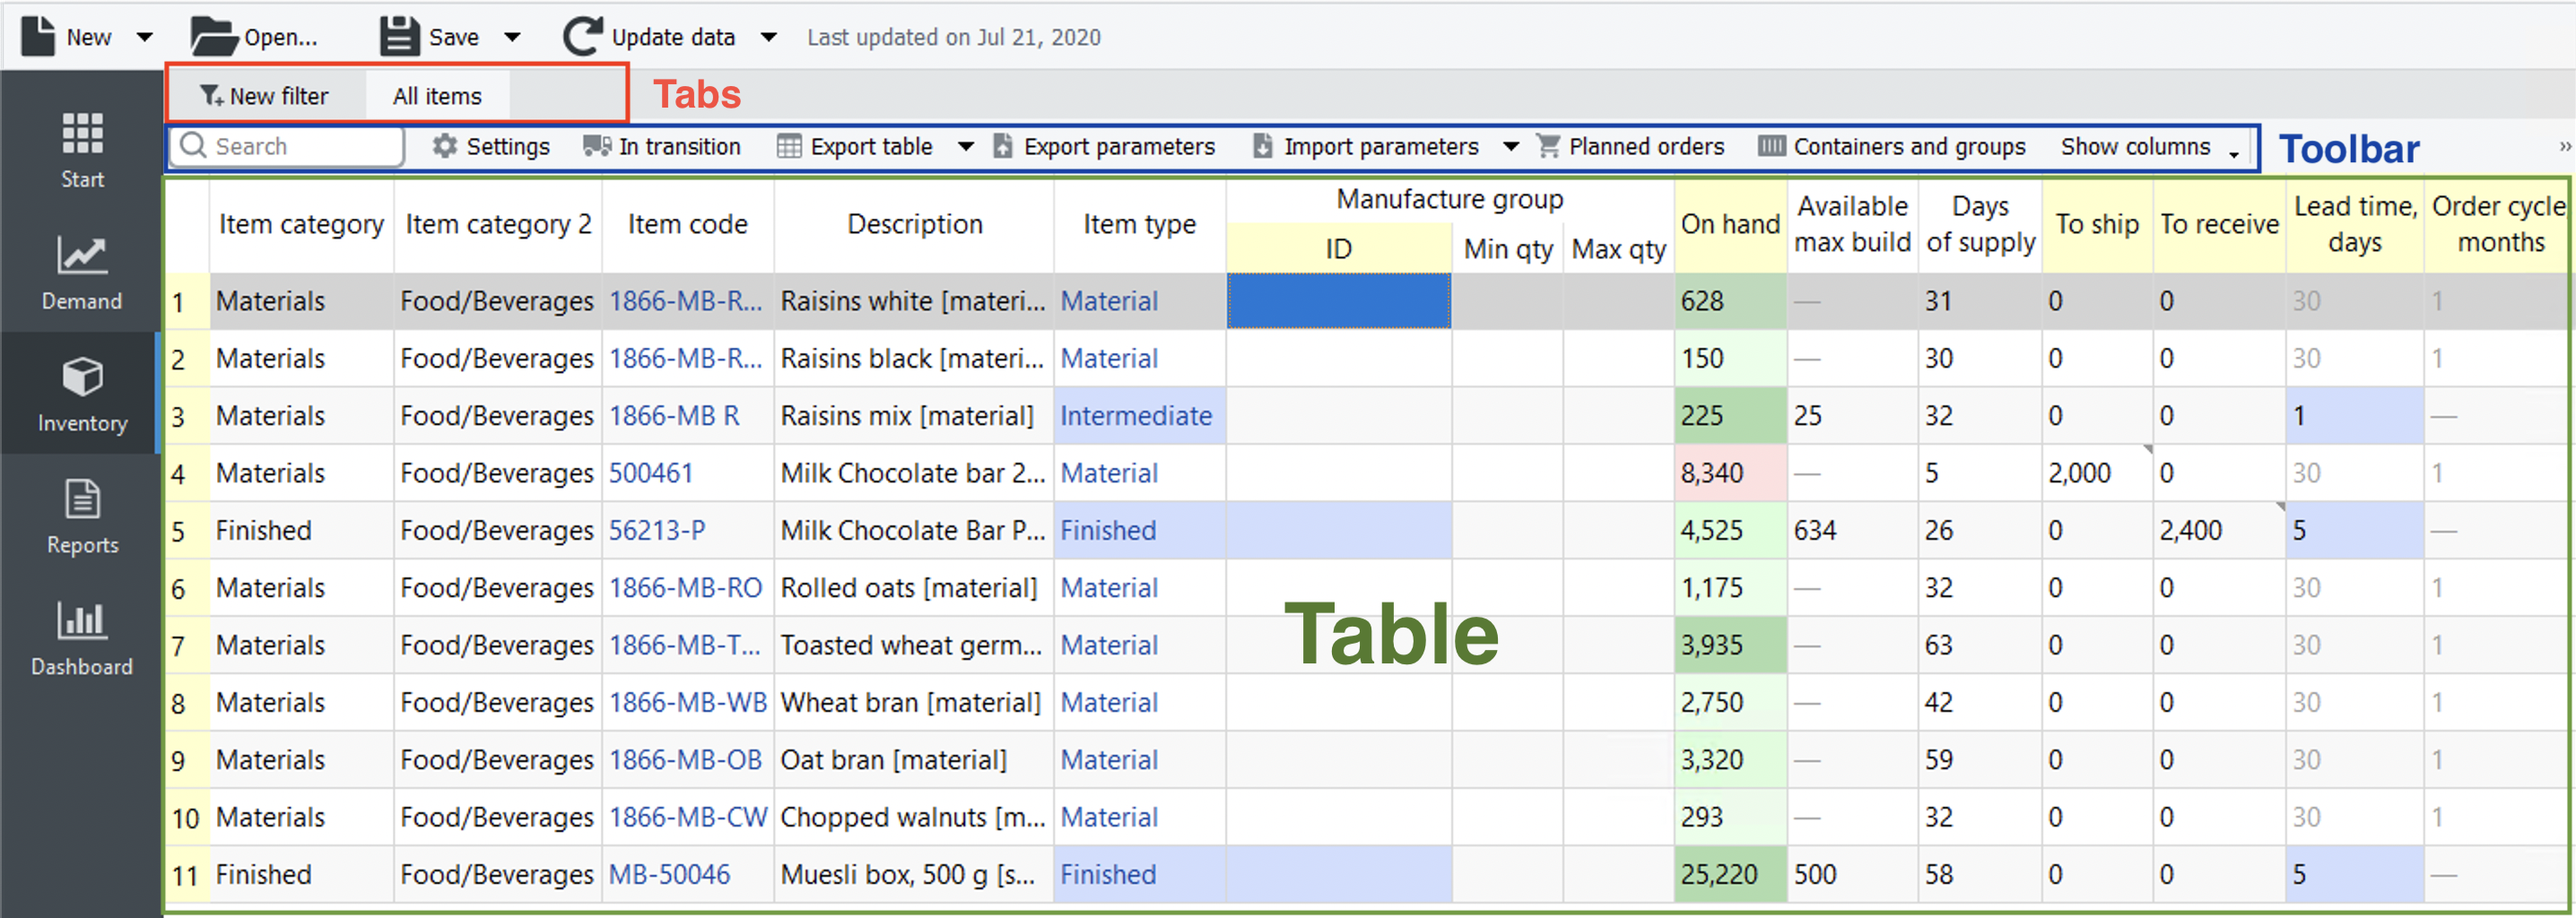Go to the Demand view
Screen dimensions: 2576x918
pos(82,272)
